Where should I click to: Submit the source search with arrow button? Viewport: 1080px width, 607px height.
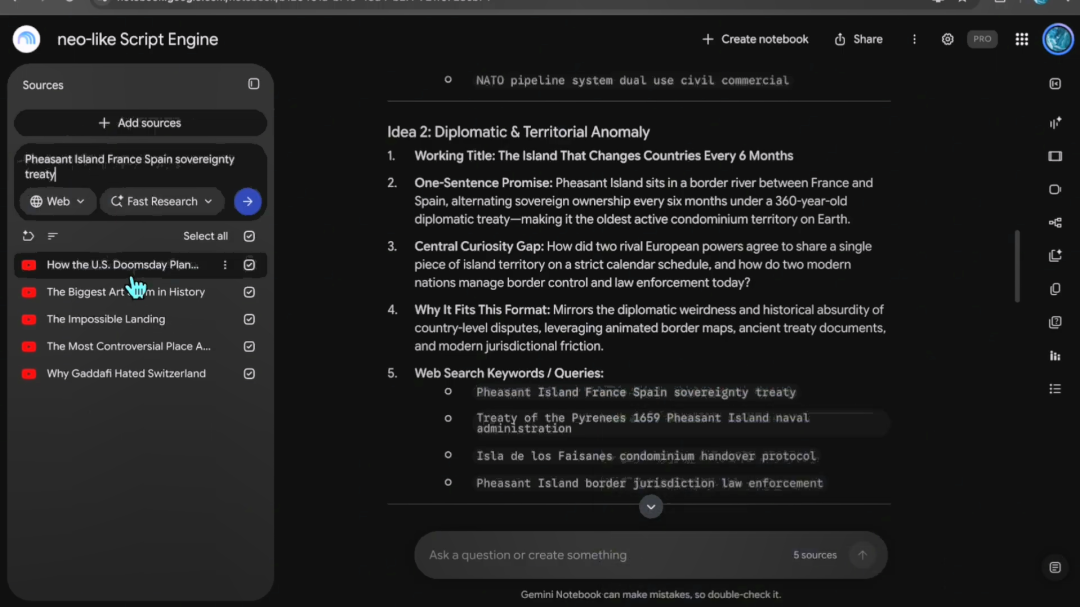click(x=248, y=201)
